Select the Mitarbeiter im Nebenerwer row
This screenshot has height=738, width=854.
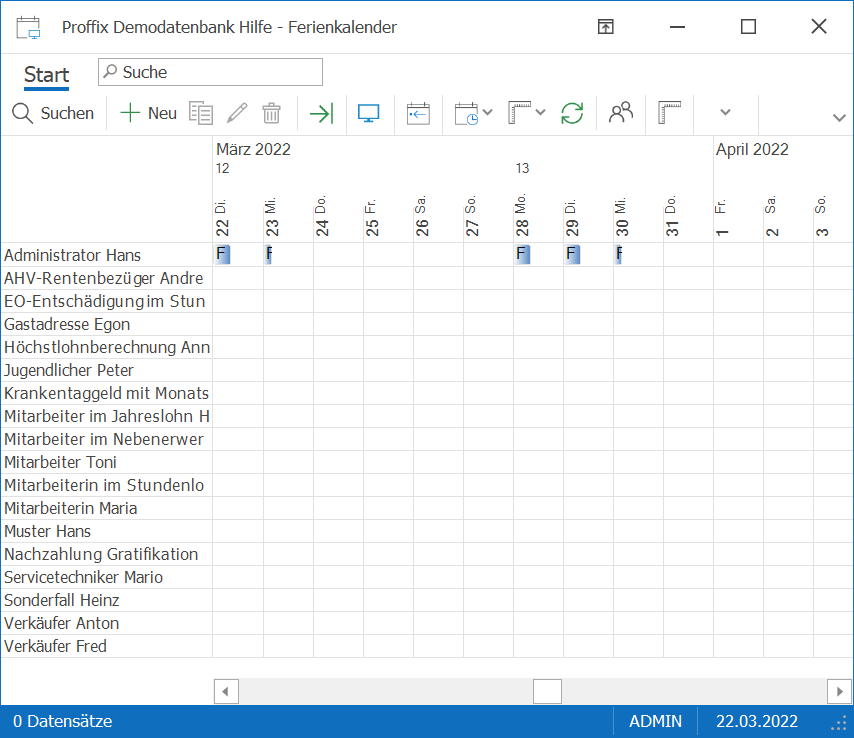click(x=106, y=439)
